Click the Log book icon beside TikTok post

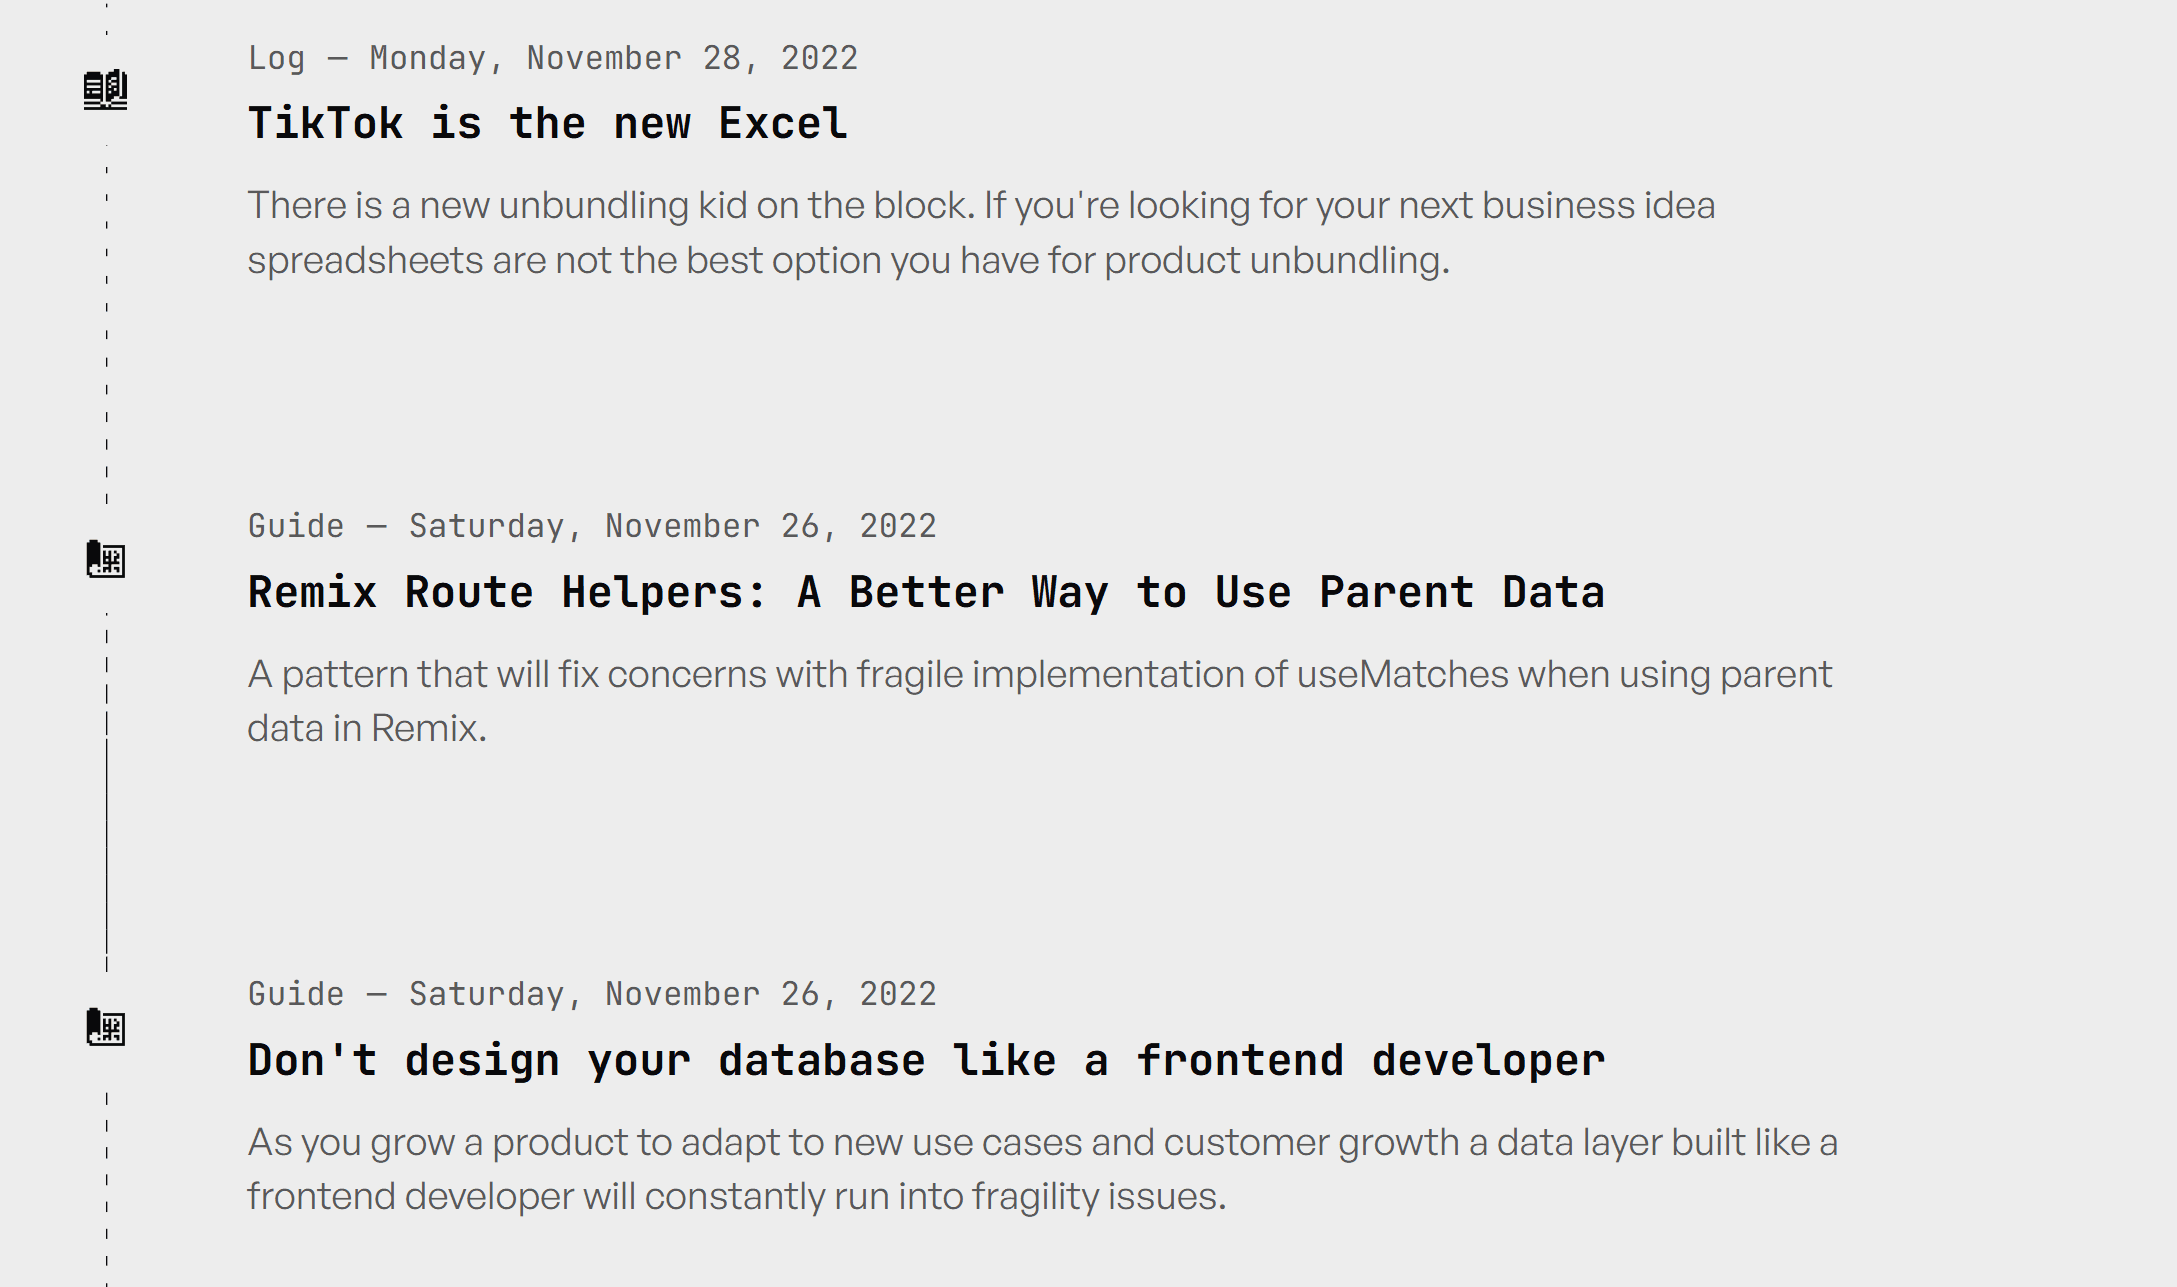tap(105, 90)
